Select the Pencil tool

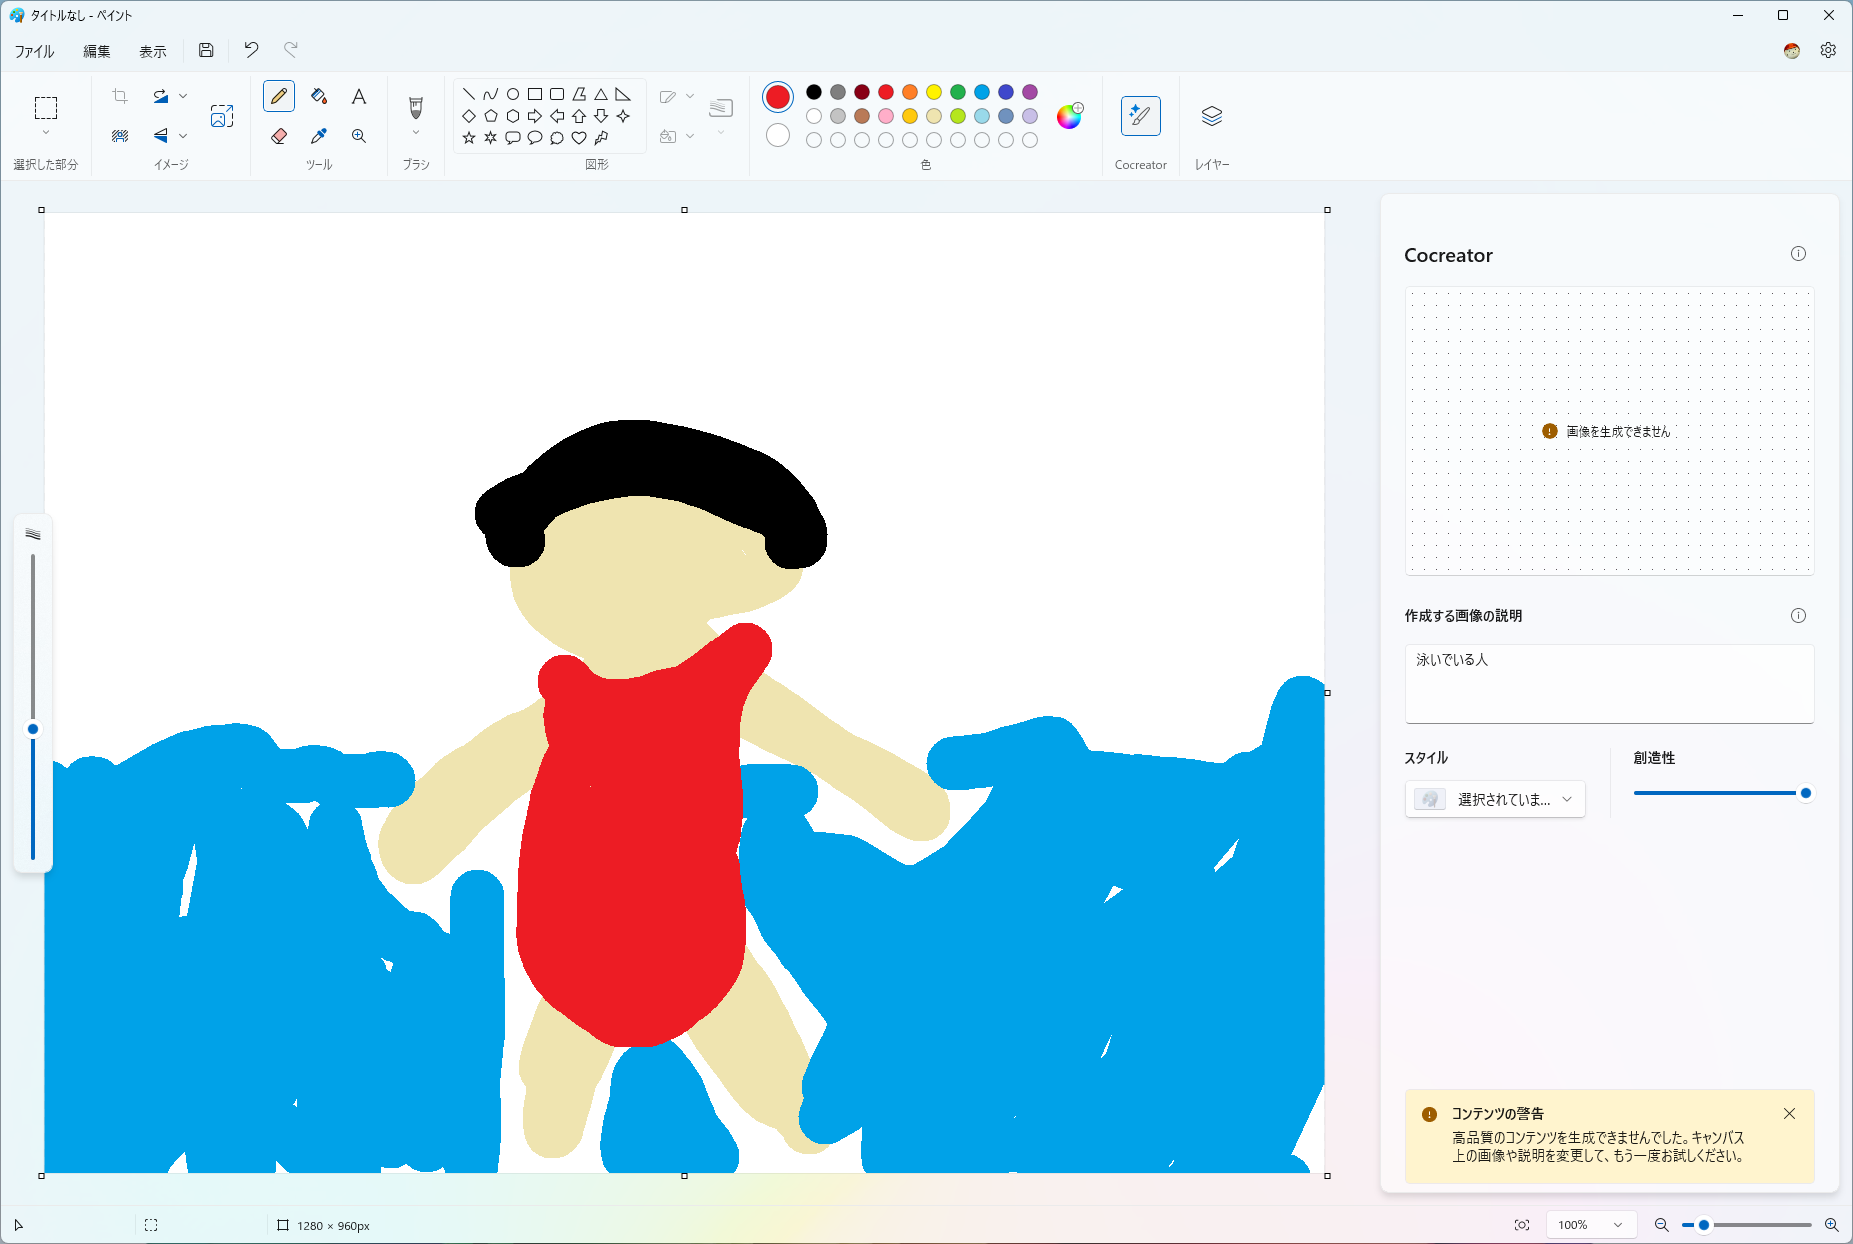(279, 96)
